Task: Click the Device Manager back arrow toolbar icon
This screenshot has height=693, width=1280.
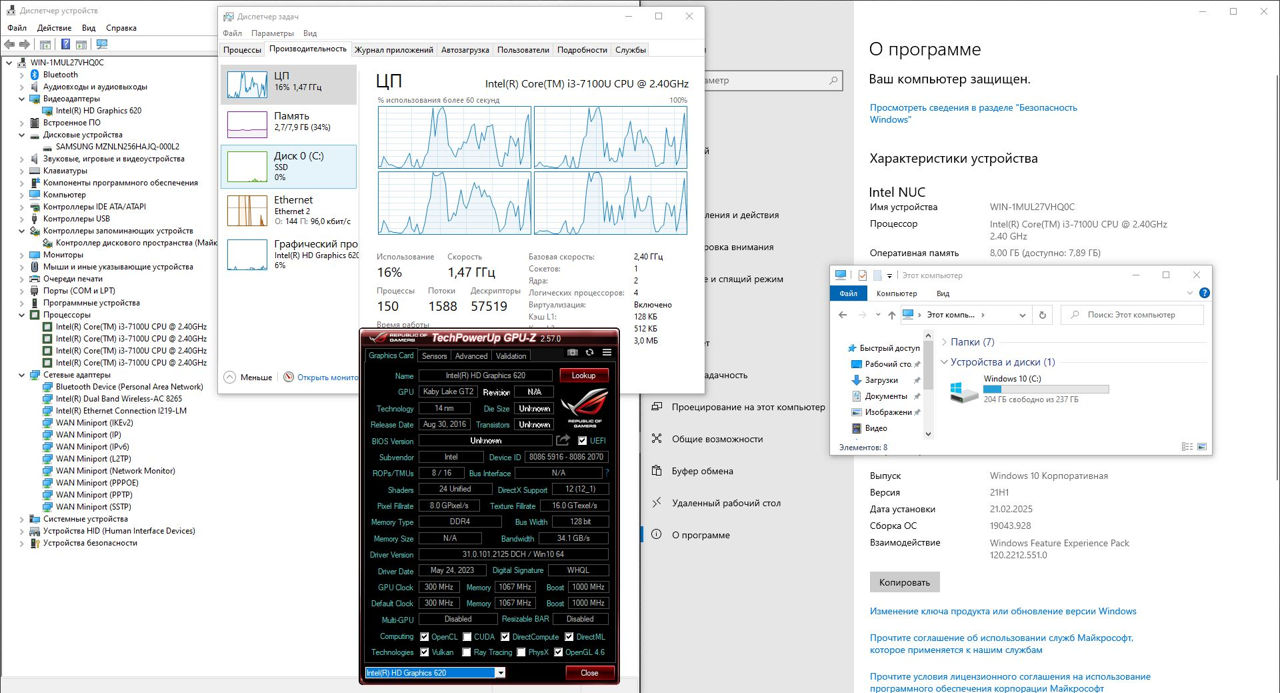Action: (x=9, y=44)
